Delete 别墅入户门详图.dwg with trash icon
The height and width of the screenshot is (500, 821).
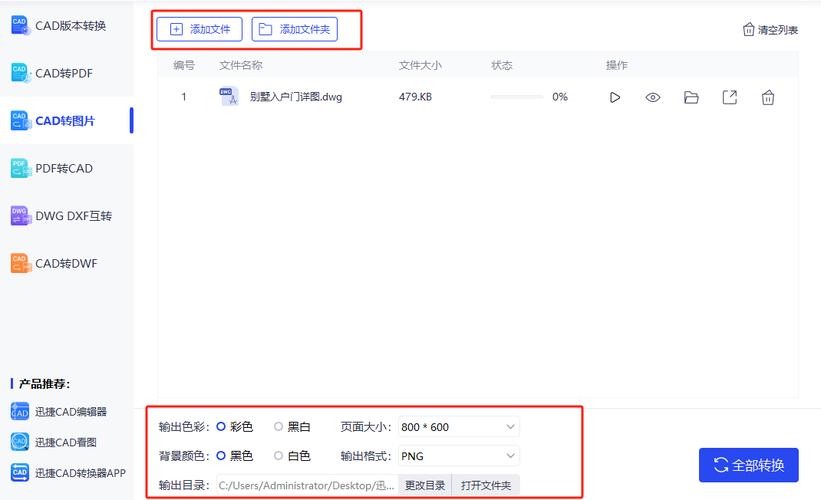point(768,97)
